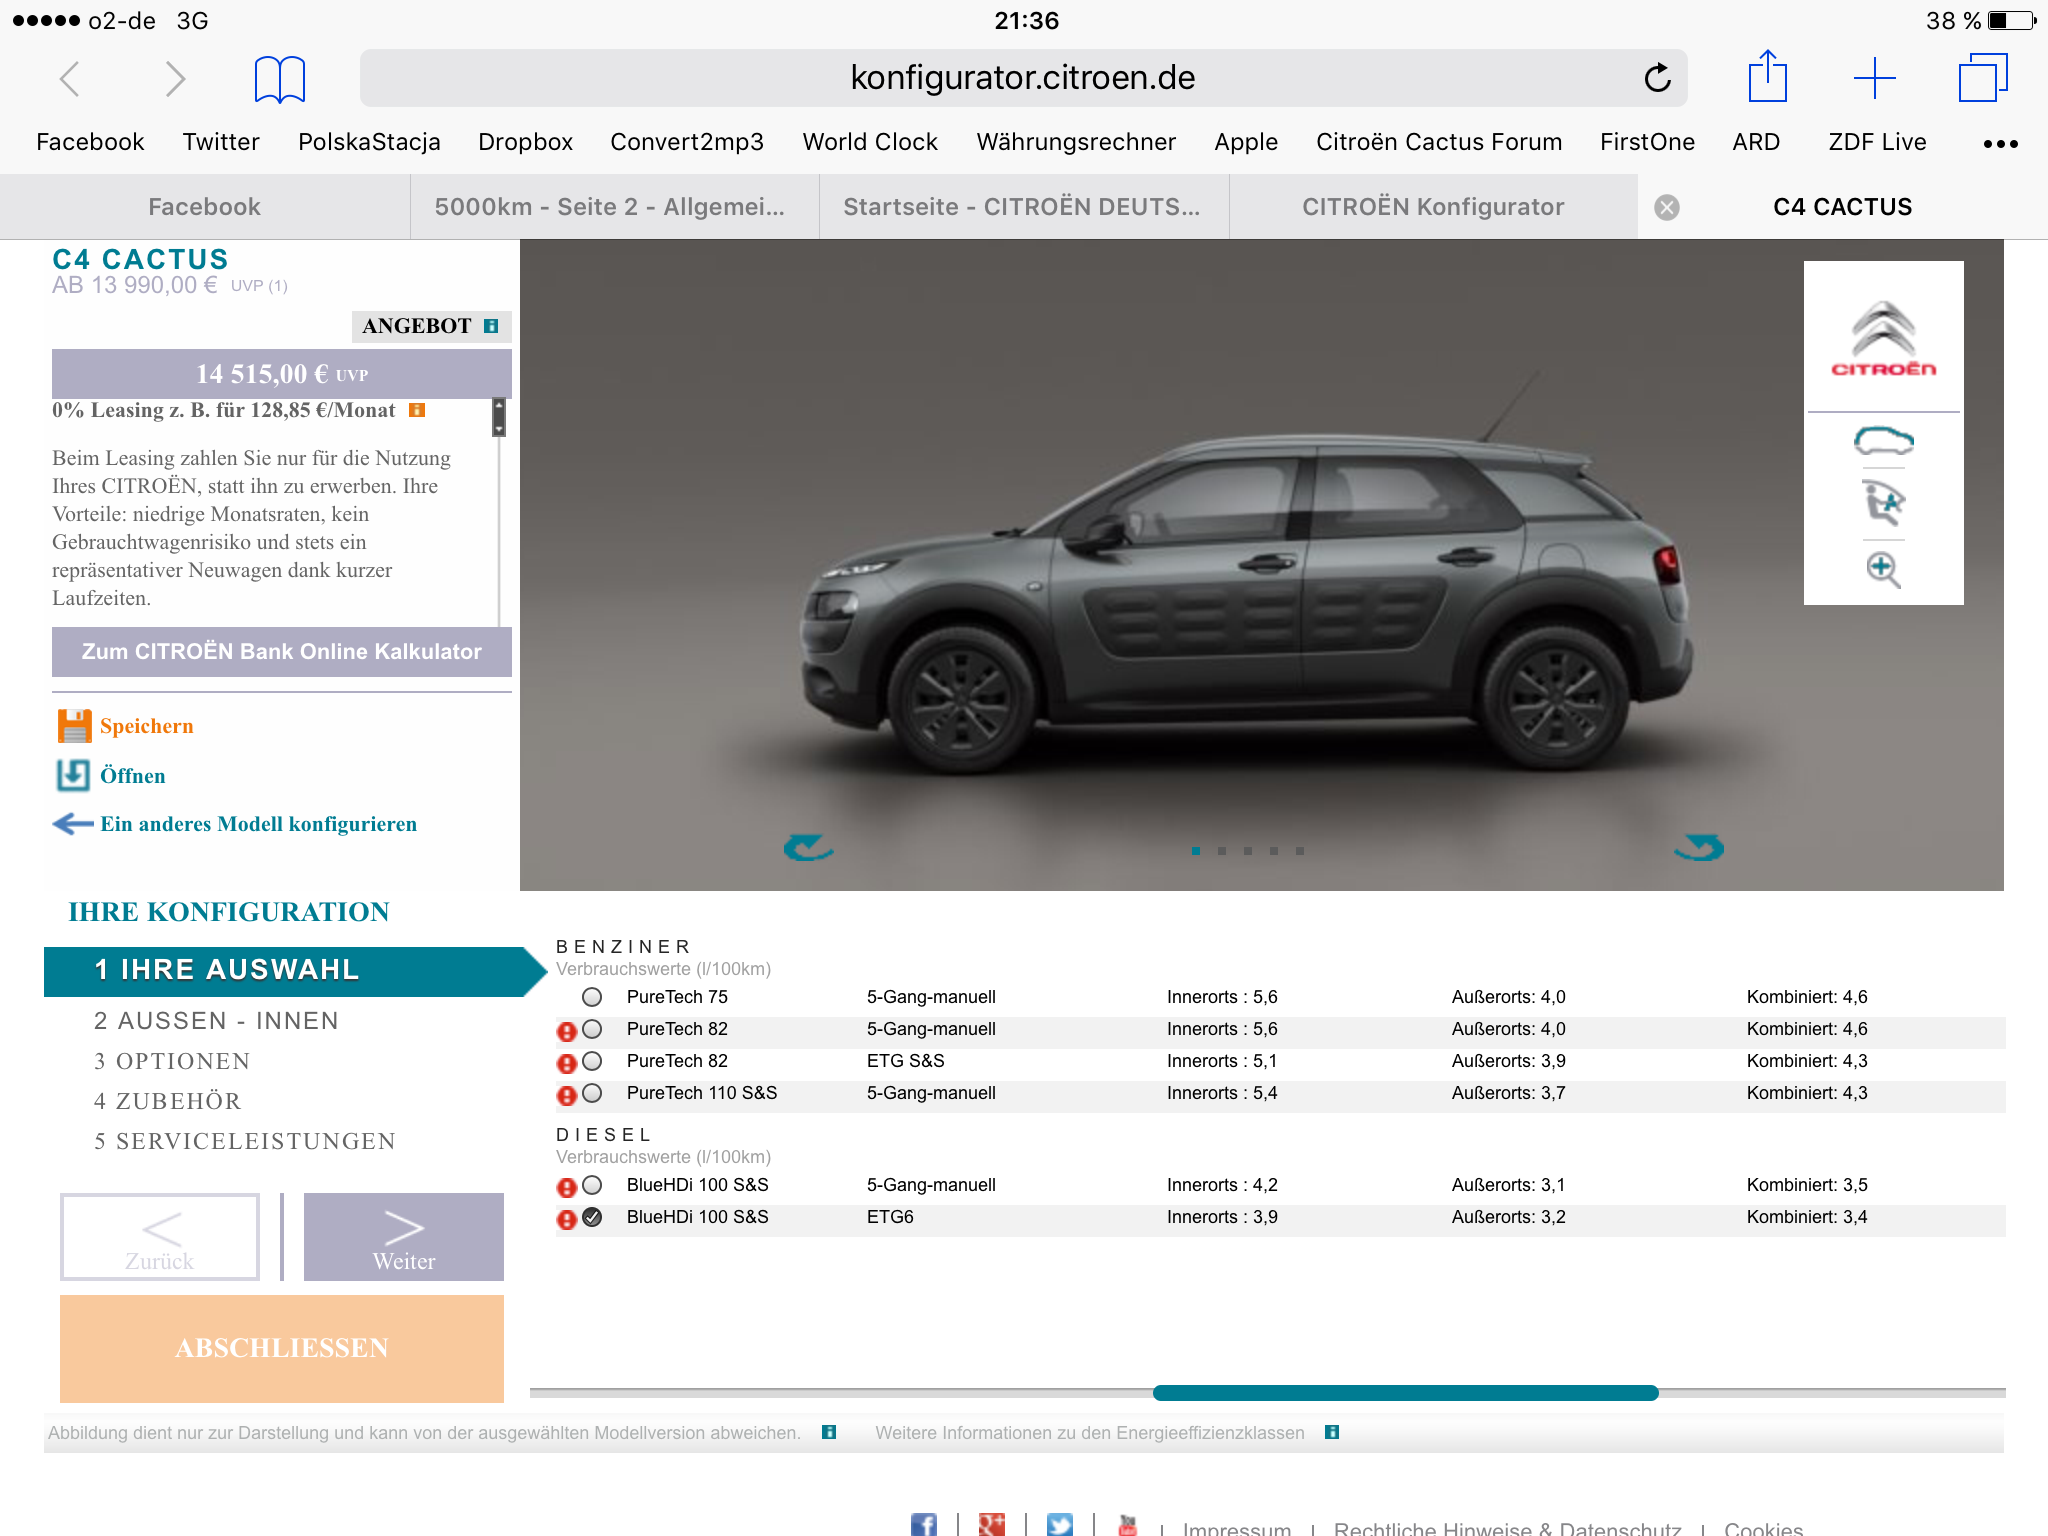The image size is (2048, 1536).
Task: Open the Safari share sheet icon
Action: 1767,76
